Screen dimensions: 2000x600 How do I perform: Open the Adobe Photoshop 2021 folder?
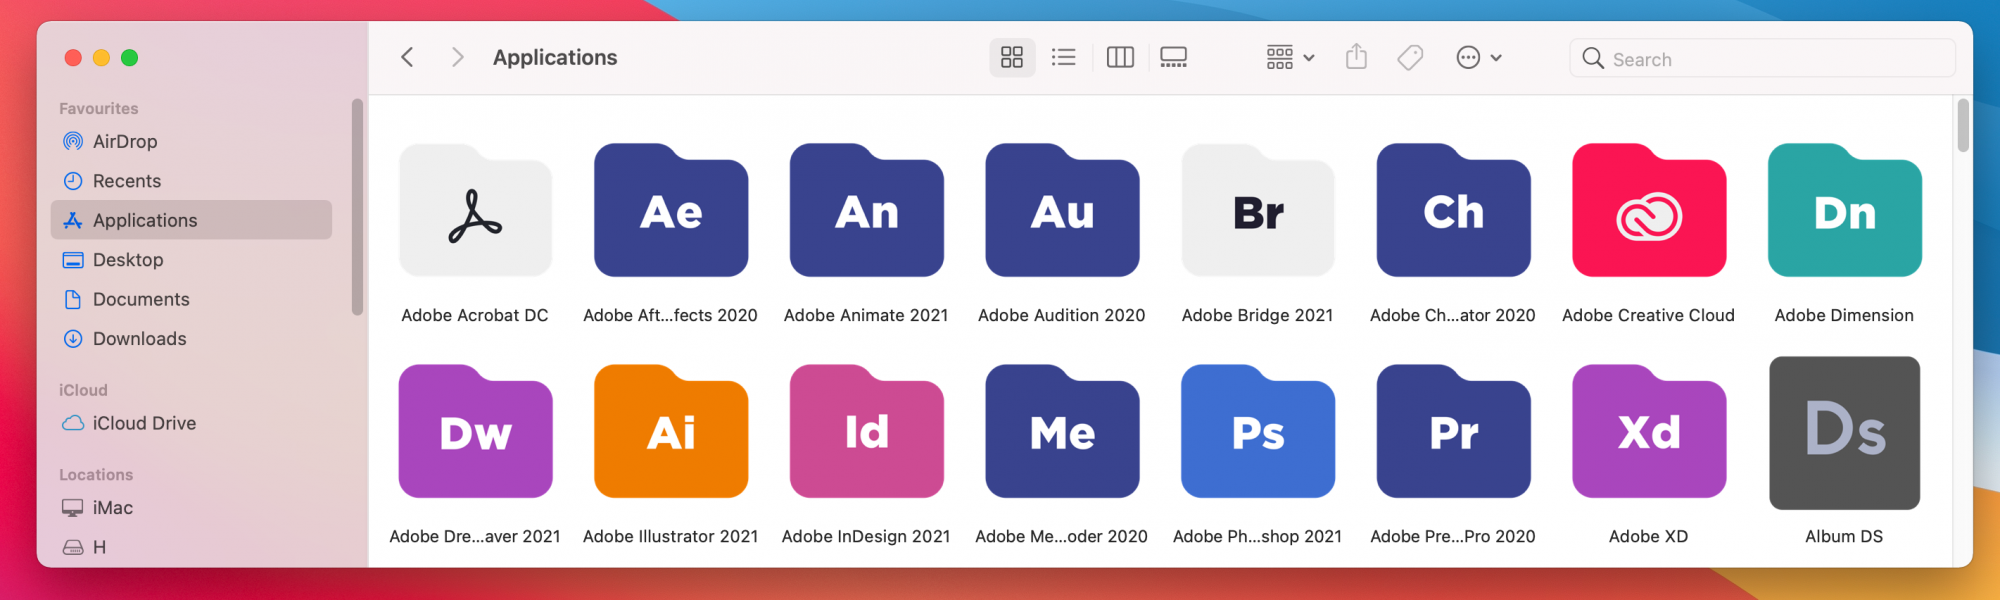click(x=1258, y=433)
